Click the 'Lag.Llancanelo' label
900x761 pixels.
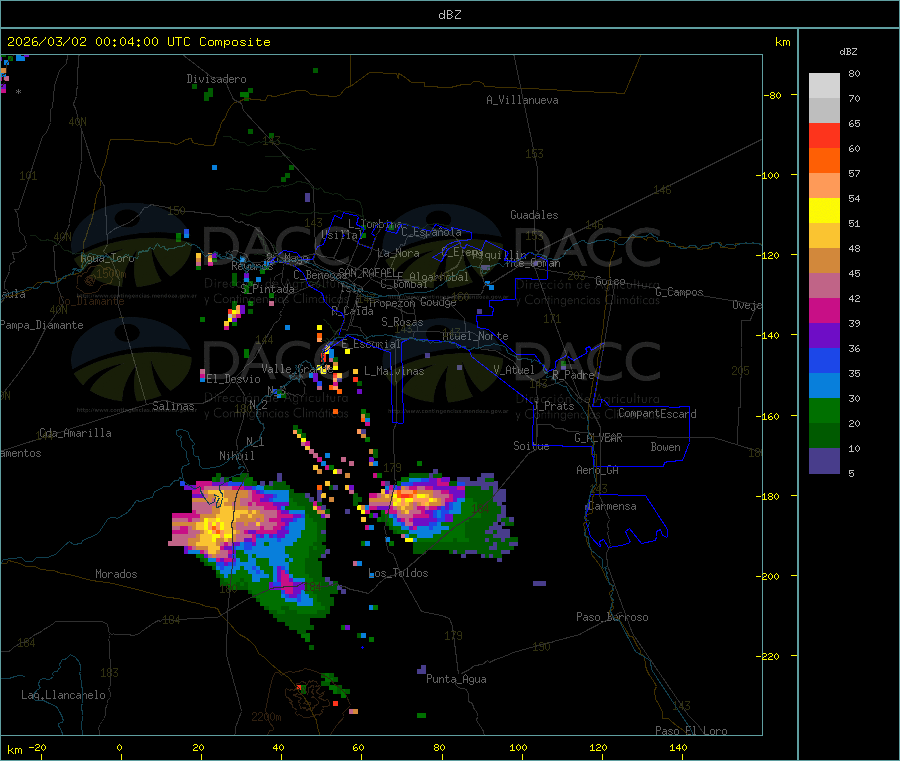tap(64, 695)
